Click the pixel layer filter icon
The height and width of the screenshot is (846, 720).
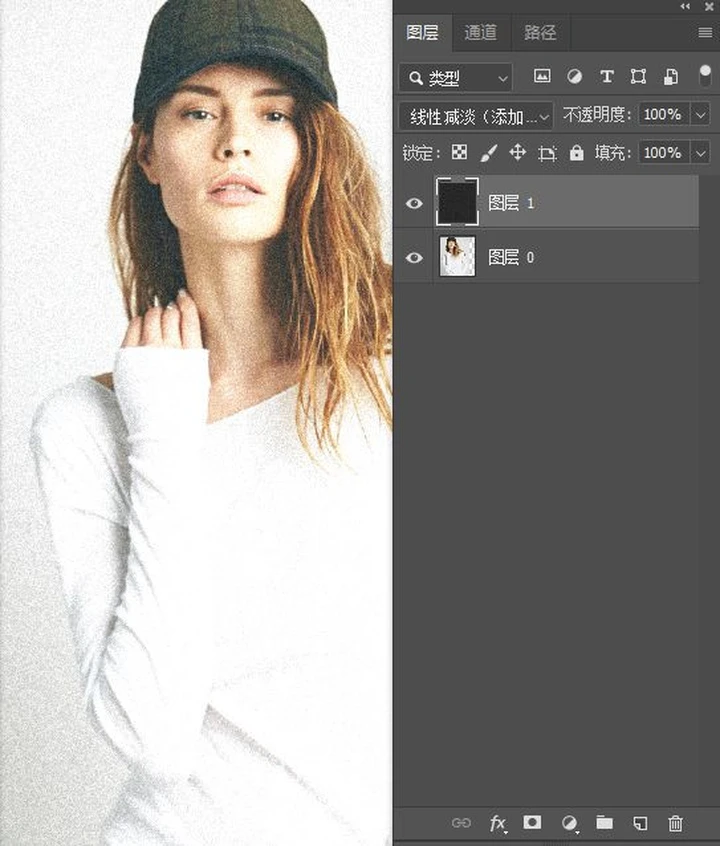click(542, 77)
